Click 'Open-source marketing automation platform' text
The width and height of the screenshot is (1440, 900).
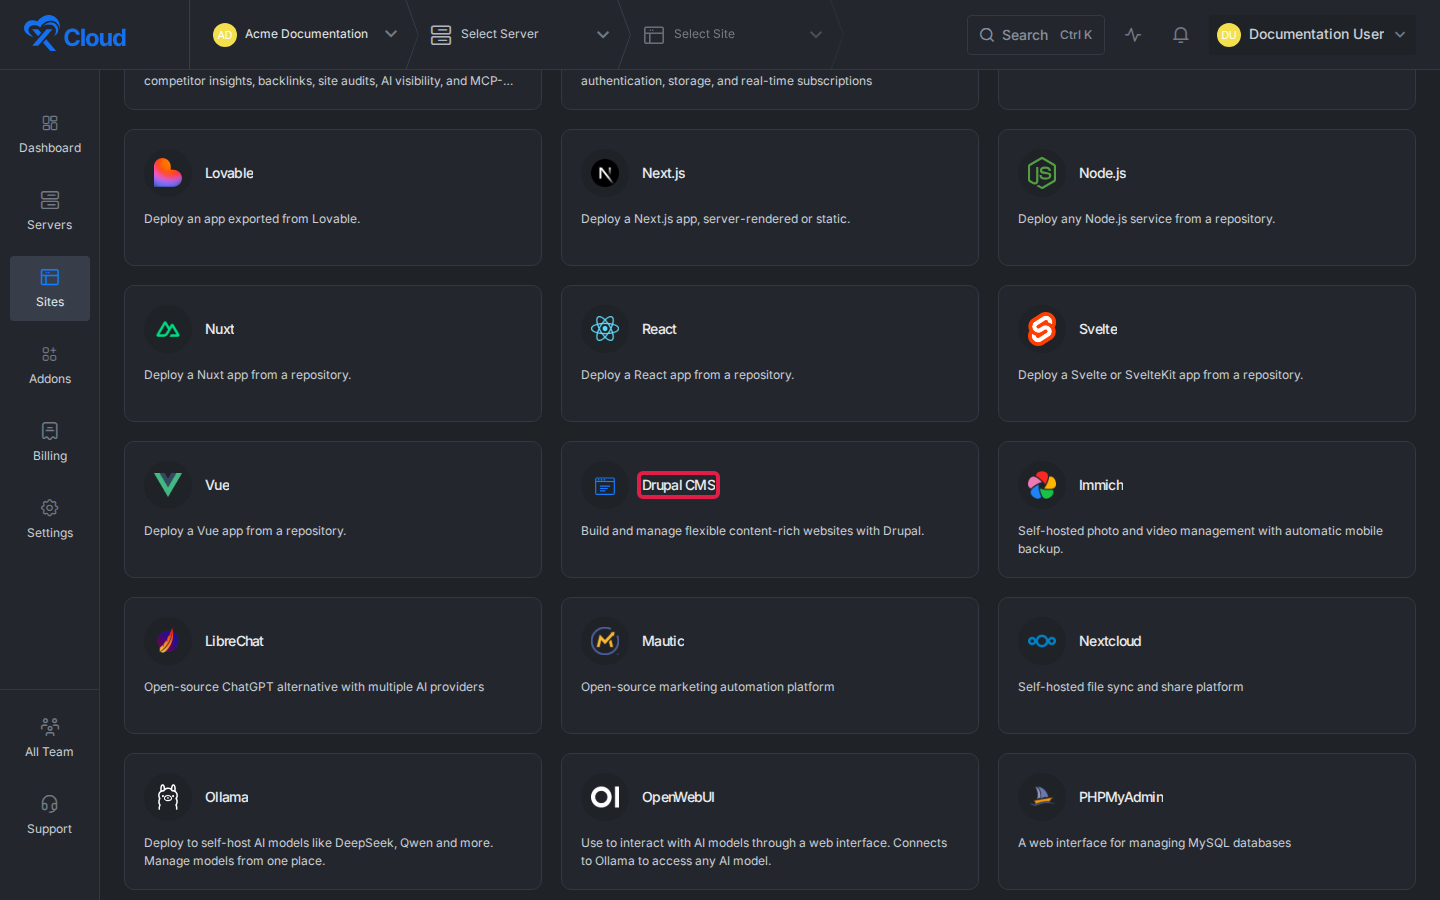707,687
